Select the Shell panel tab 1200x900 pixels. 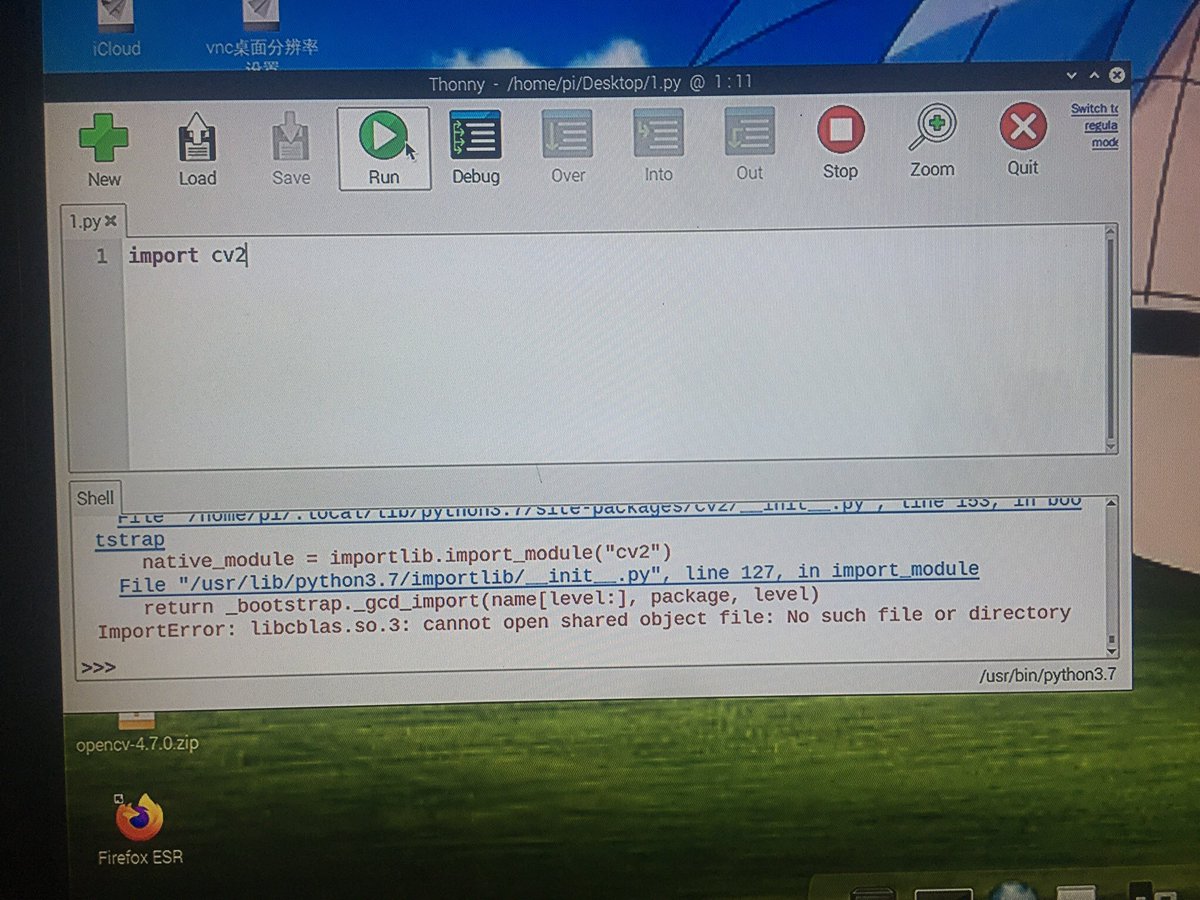coord(95,498)
